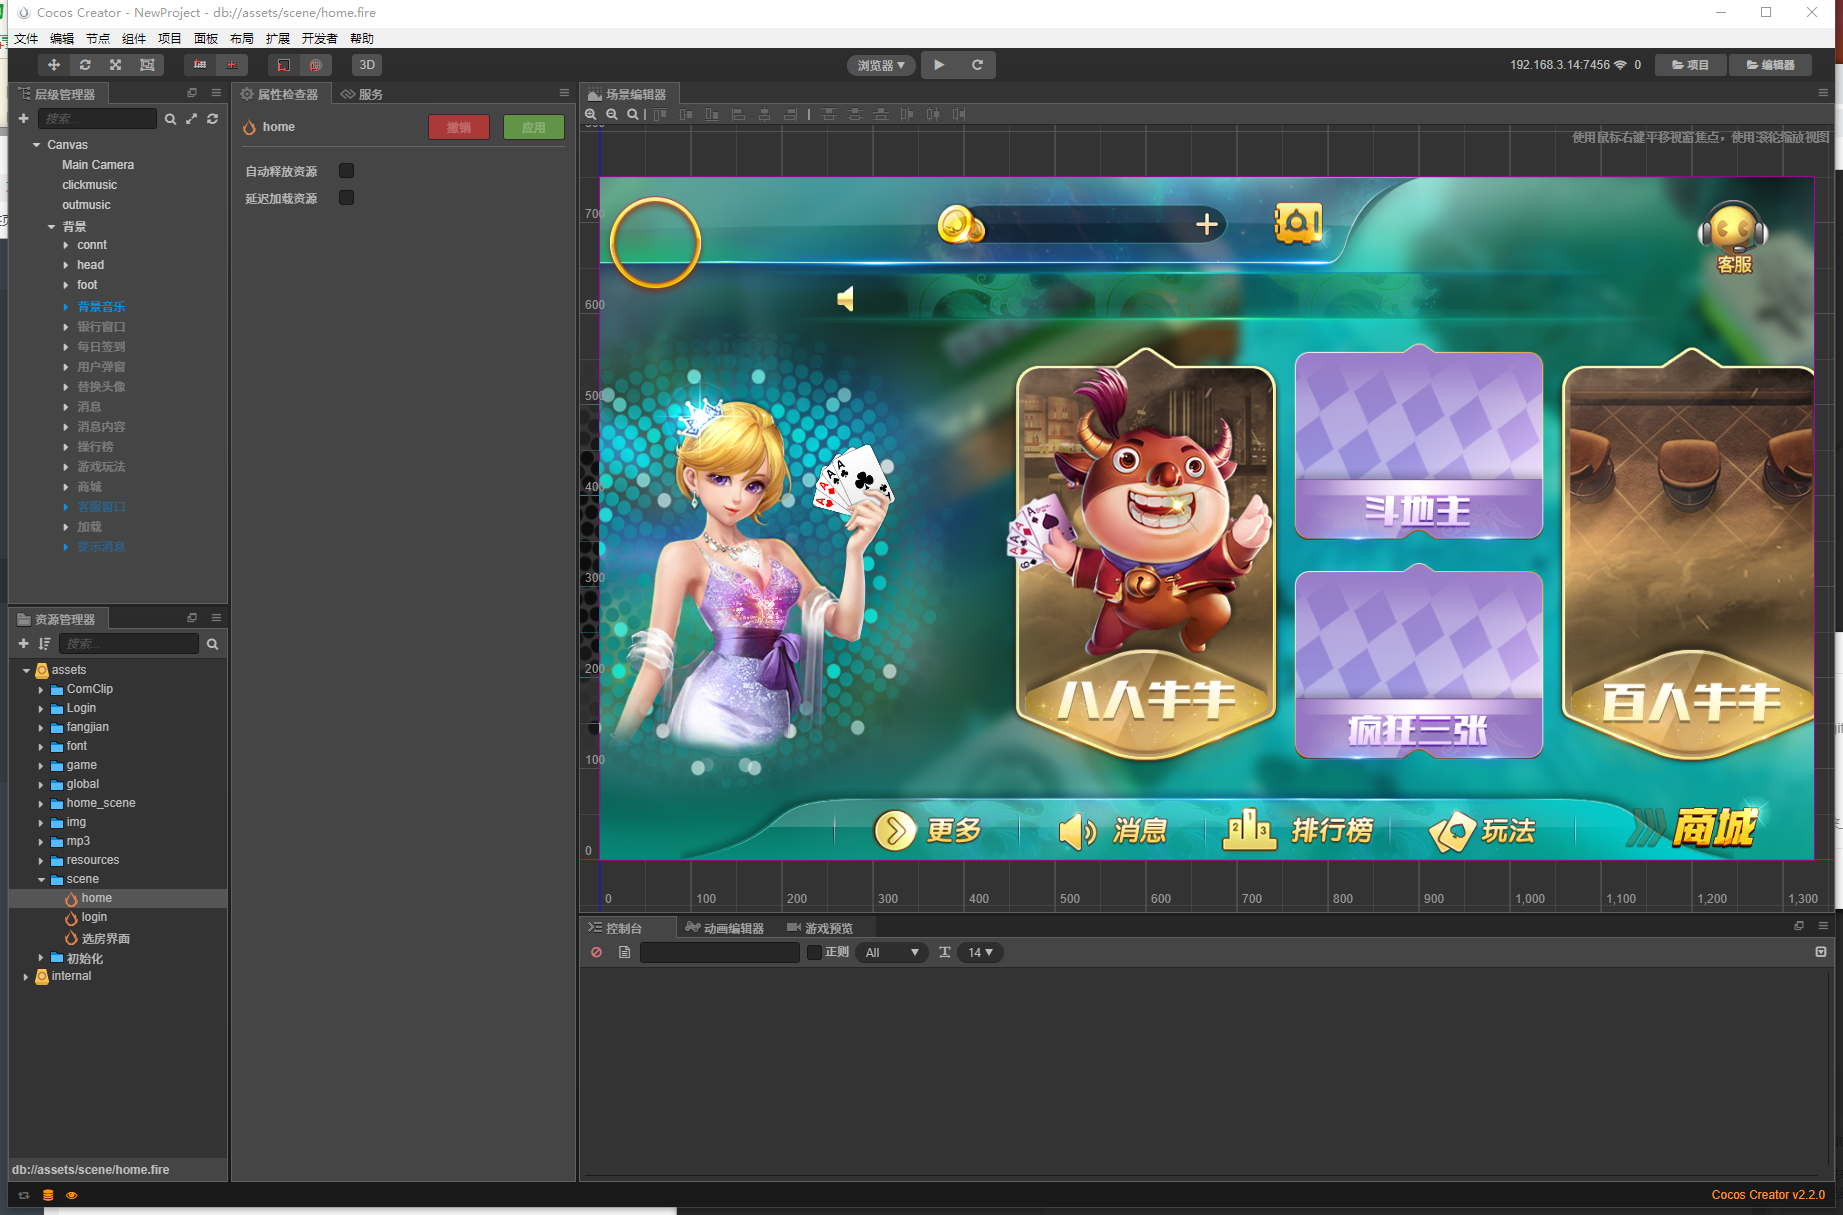Click the green 应用 apply button
Screen dimensions: 1843x1215
tap(534, 127)
